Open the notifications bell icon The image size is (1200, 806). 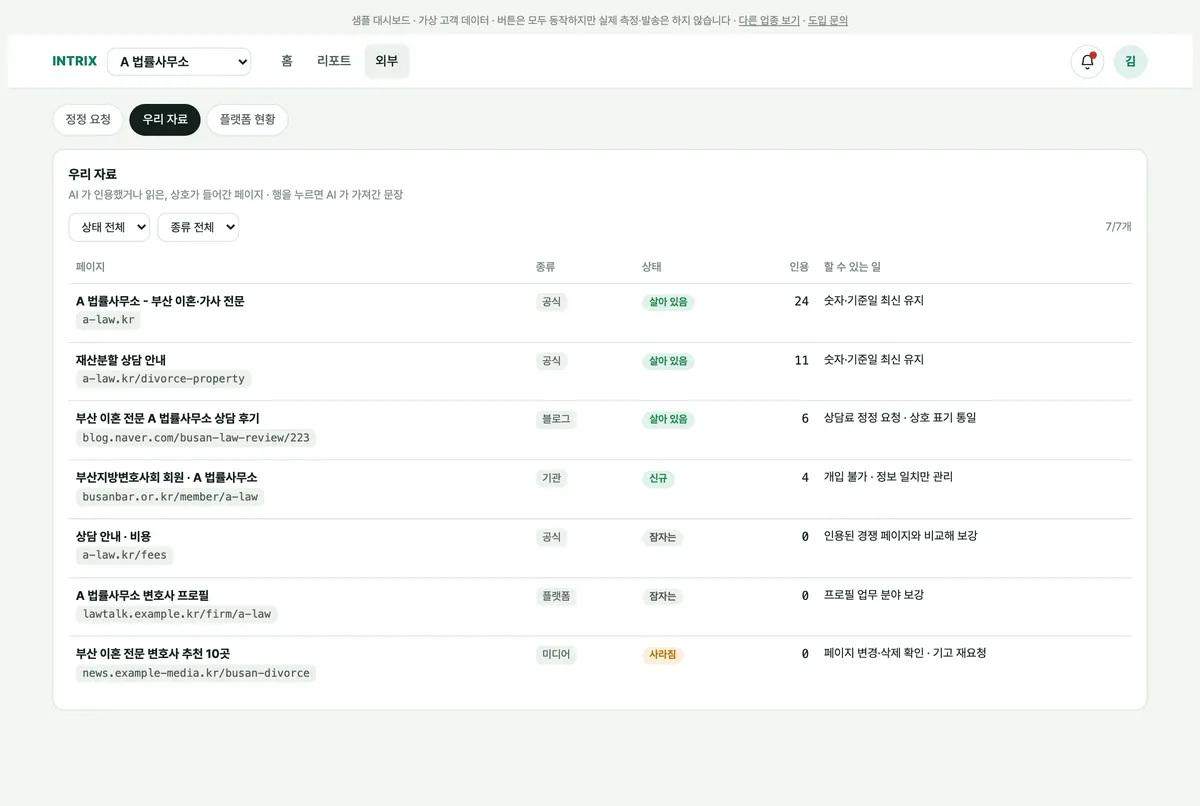coord(1087,61)
